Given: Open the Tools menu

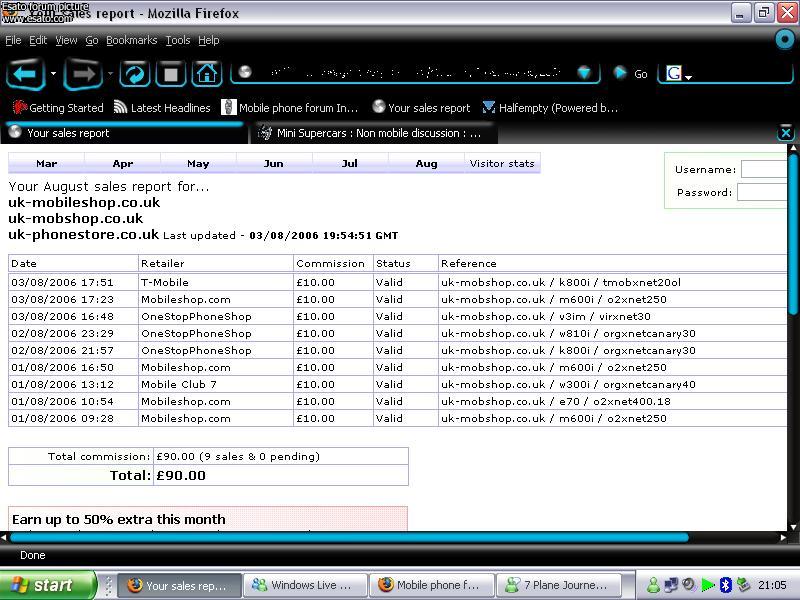Looking at the screenshot, I should pyautogui.click(x=178, y=40).
